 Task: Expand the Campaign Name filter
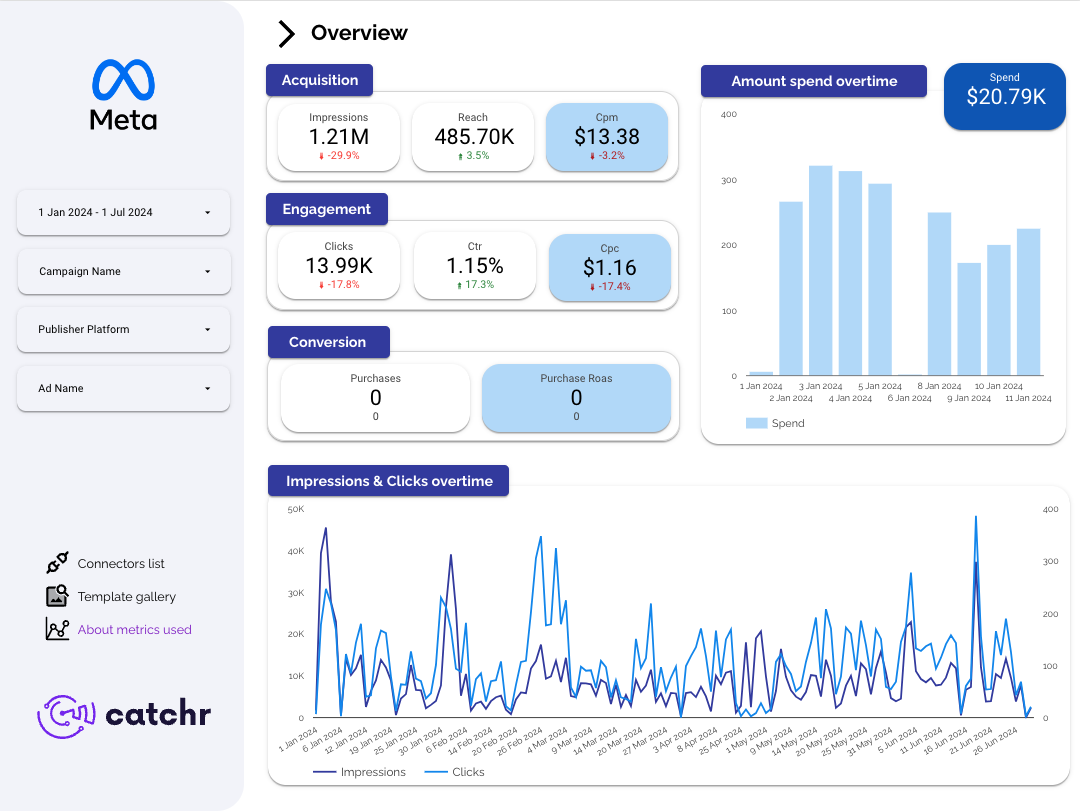pos(123,271)
